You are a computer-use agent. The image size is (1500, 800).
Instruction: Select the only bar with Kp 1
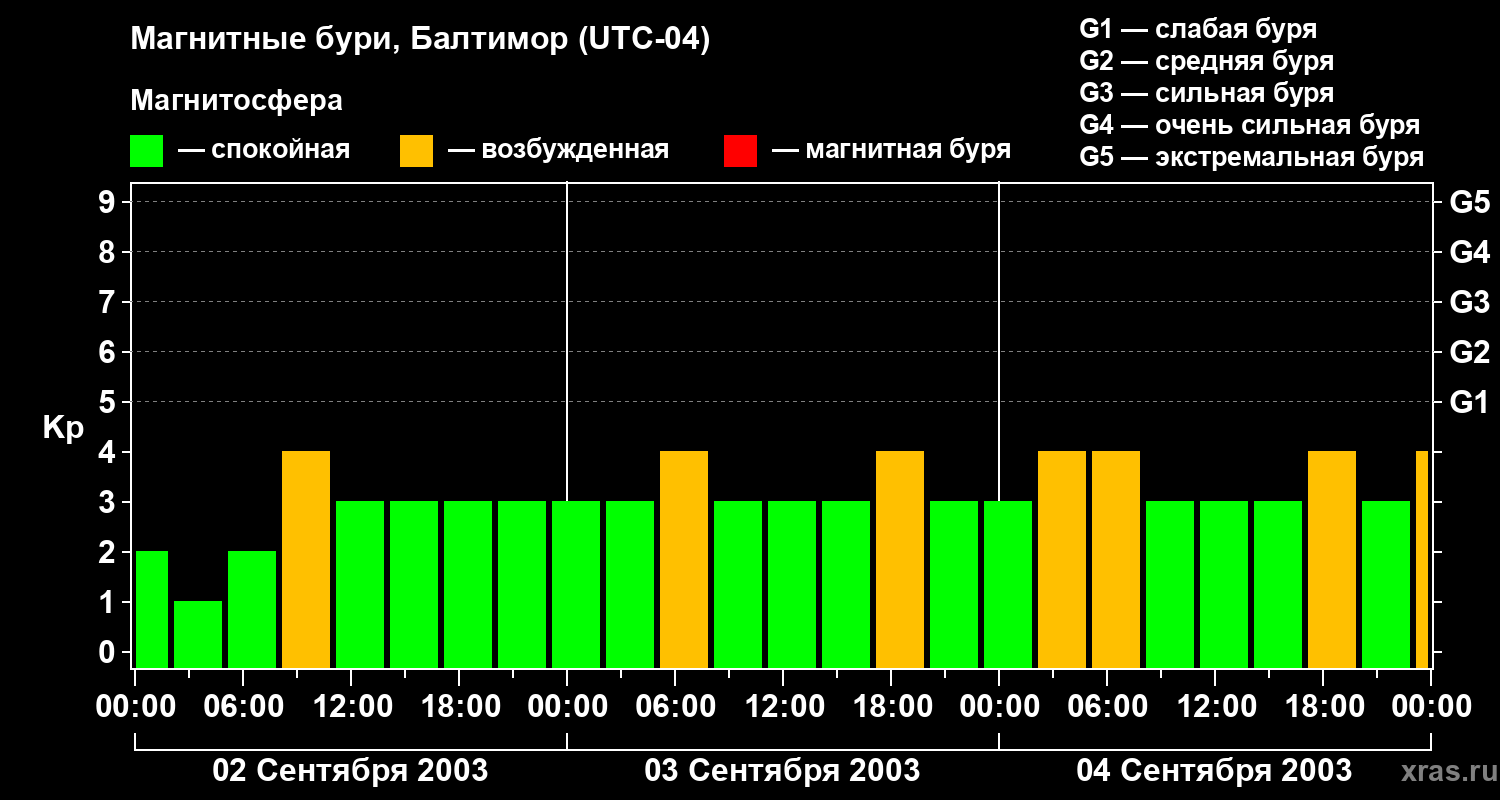[198, 634]
